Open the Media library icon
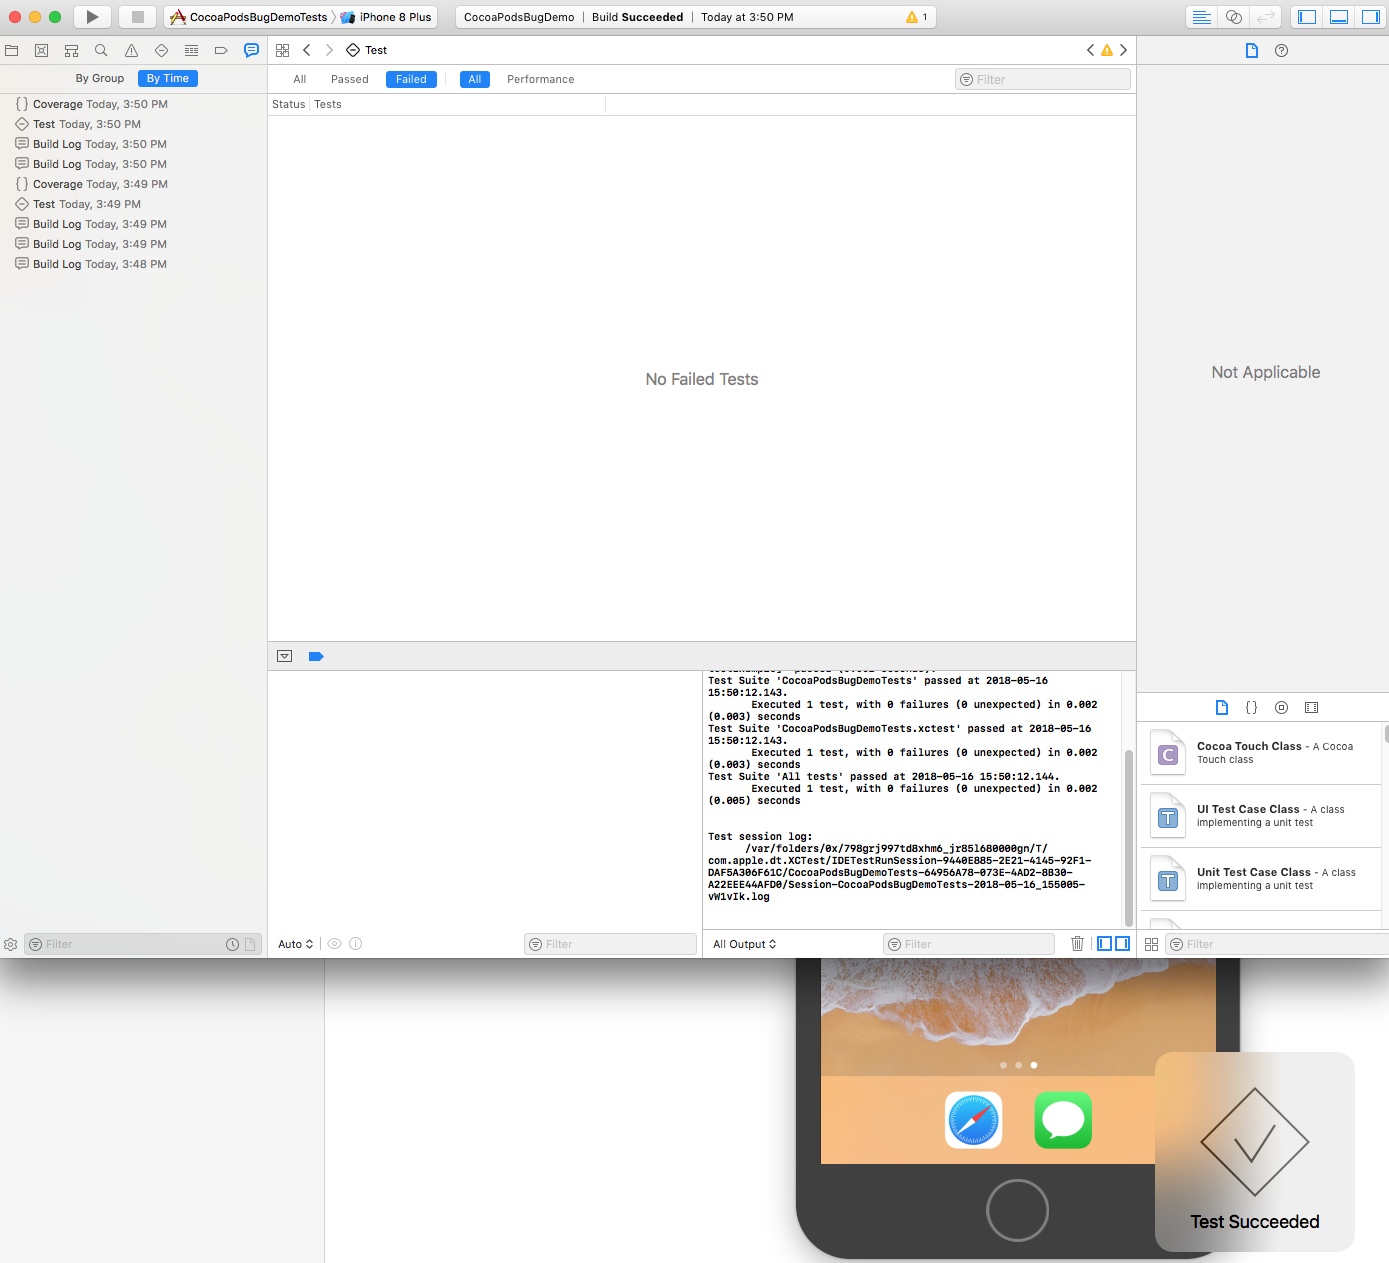This screenshot has height=1263, width=1389. [1311, 707]
